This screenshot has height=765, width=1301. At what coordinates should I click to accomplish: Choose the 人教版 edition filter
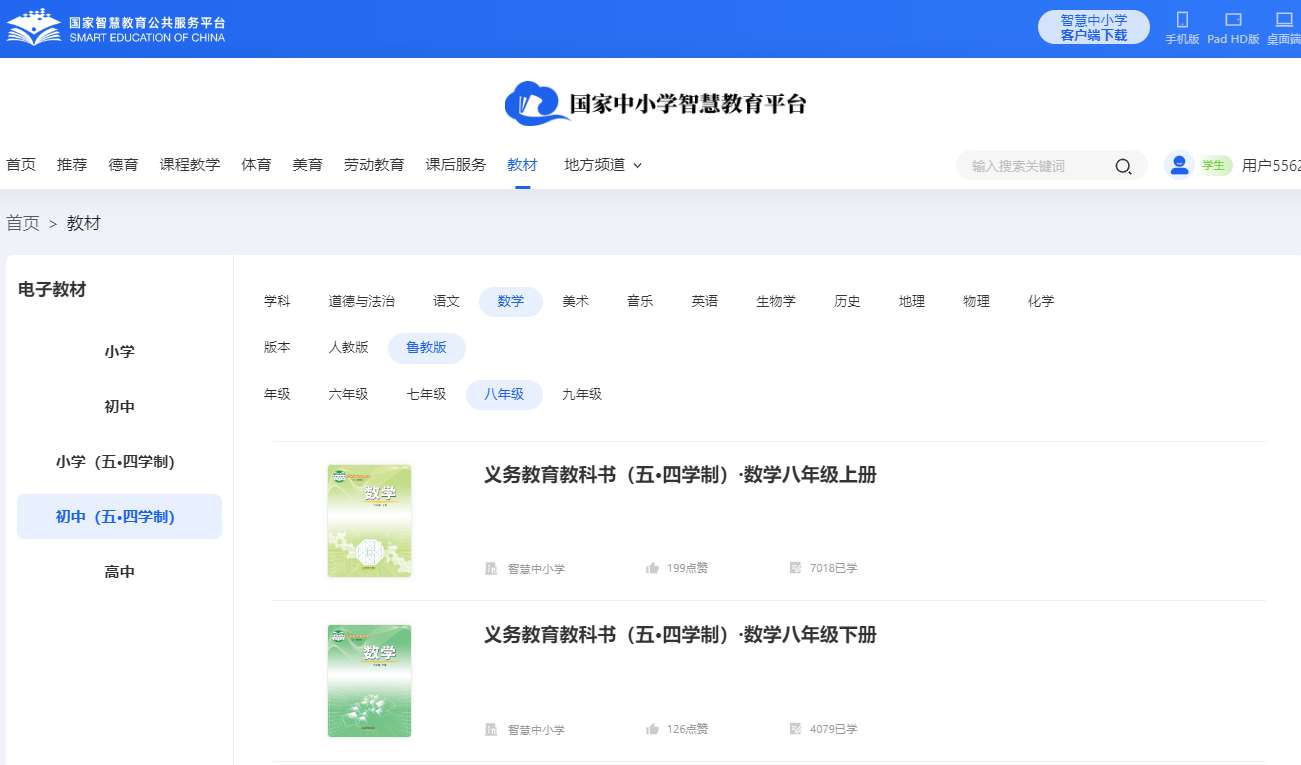349,347
